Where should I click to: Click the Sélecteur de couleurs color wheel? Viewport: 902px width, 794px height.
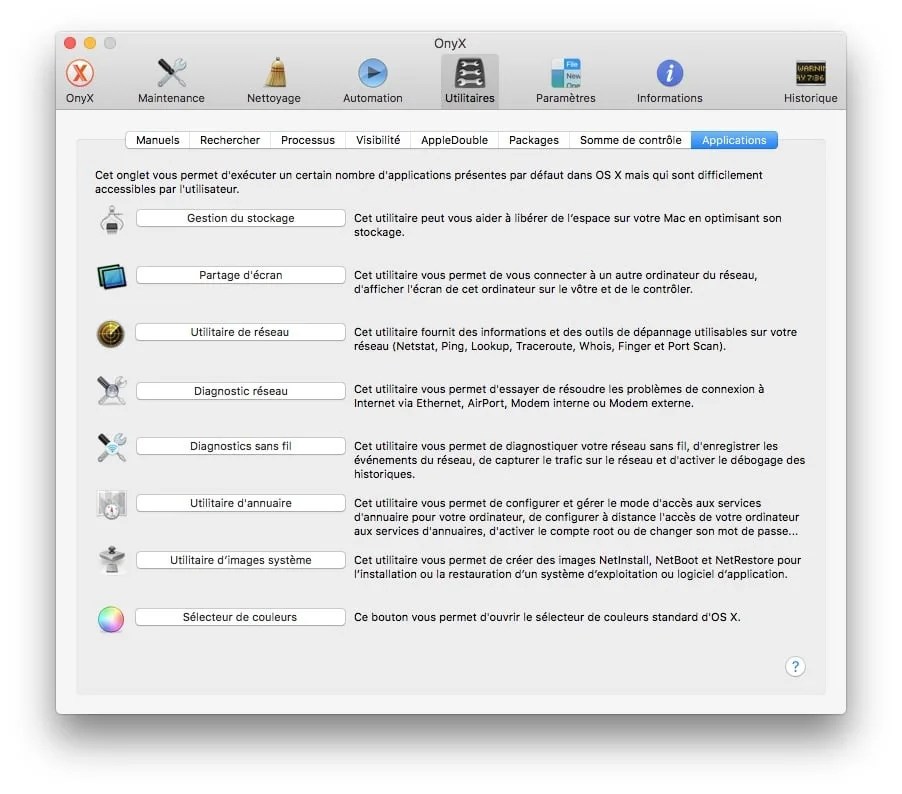point(111,620)
